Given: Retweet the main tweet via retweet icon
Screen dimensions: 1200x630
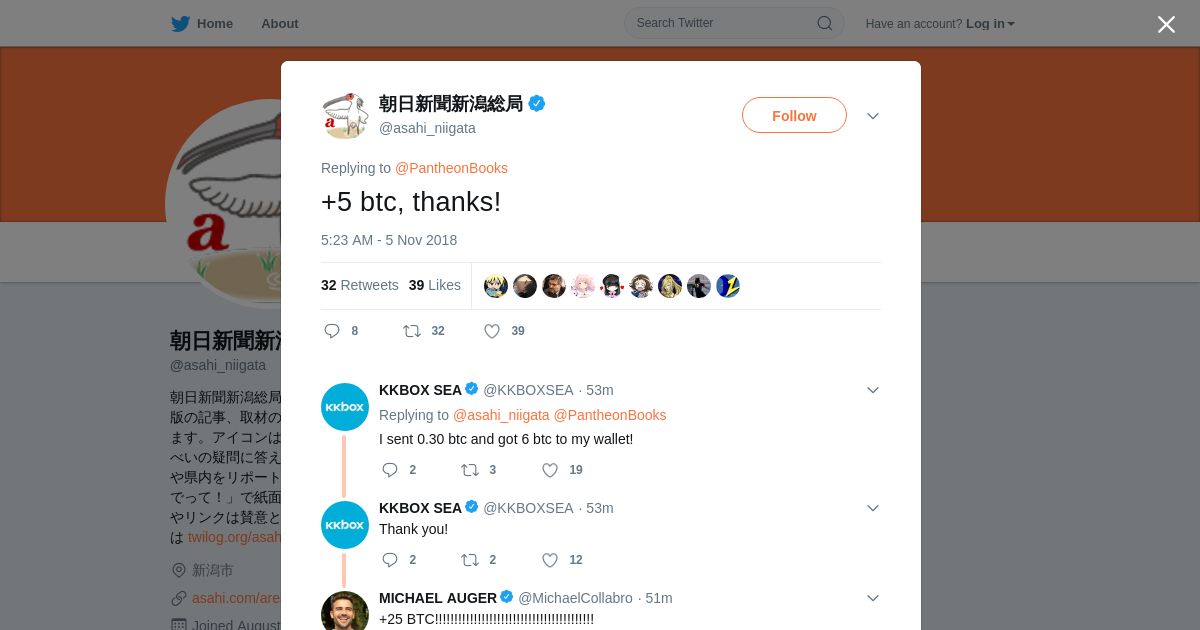Looking at the screenshot, I should click(412, 331).
